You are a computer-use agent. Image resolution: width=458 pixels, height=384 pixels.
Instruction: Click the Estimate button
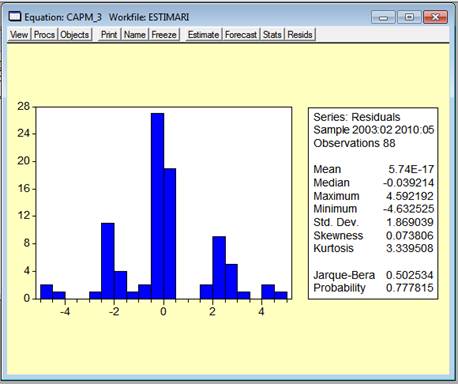203,35
